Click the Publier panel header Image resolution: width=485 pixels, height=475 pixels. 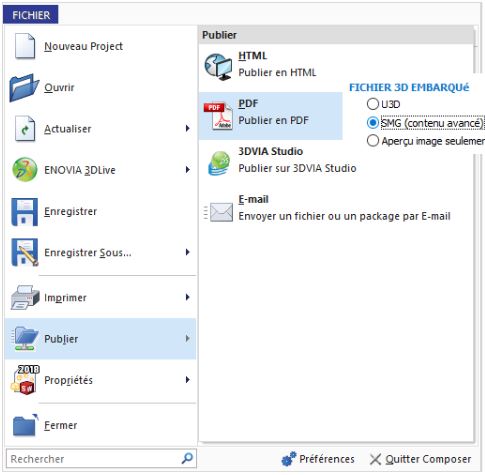[336, 35]
